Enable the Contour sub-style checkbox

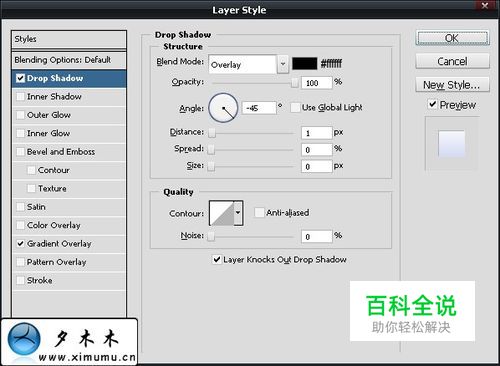pos(31,170)
